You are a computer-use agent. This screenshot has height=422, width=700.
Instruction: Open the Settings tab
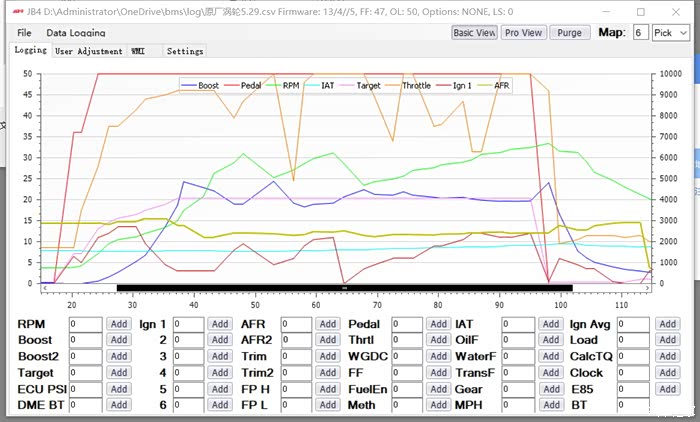pyautogui.click(x=185, y=51)
